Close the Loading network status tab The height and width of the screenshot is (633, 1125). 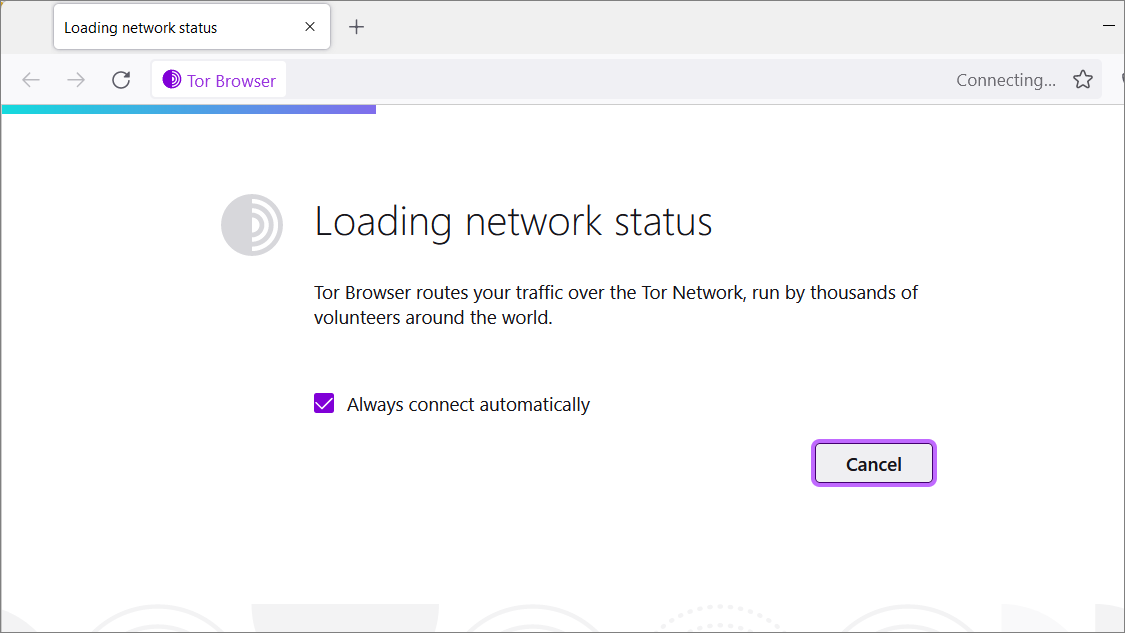[310, 27]
